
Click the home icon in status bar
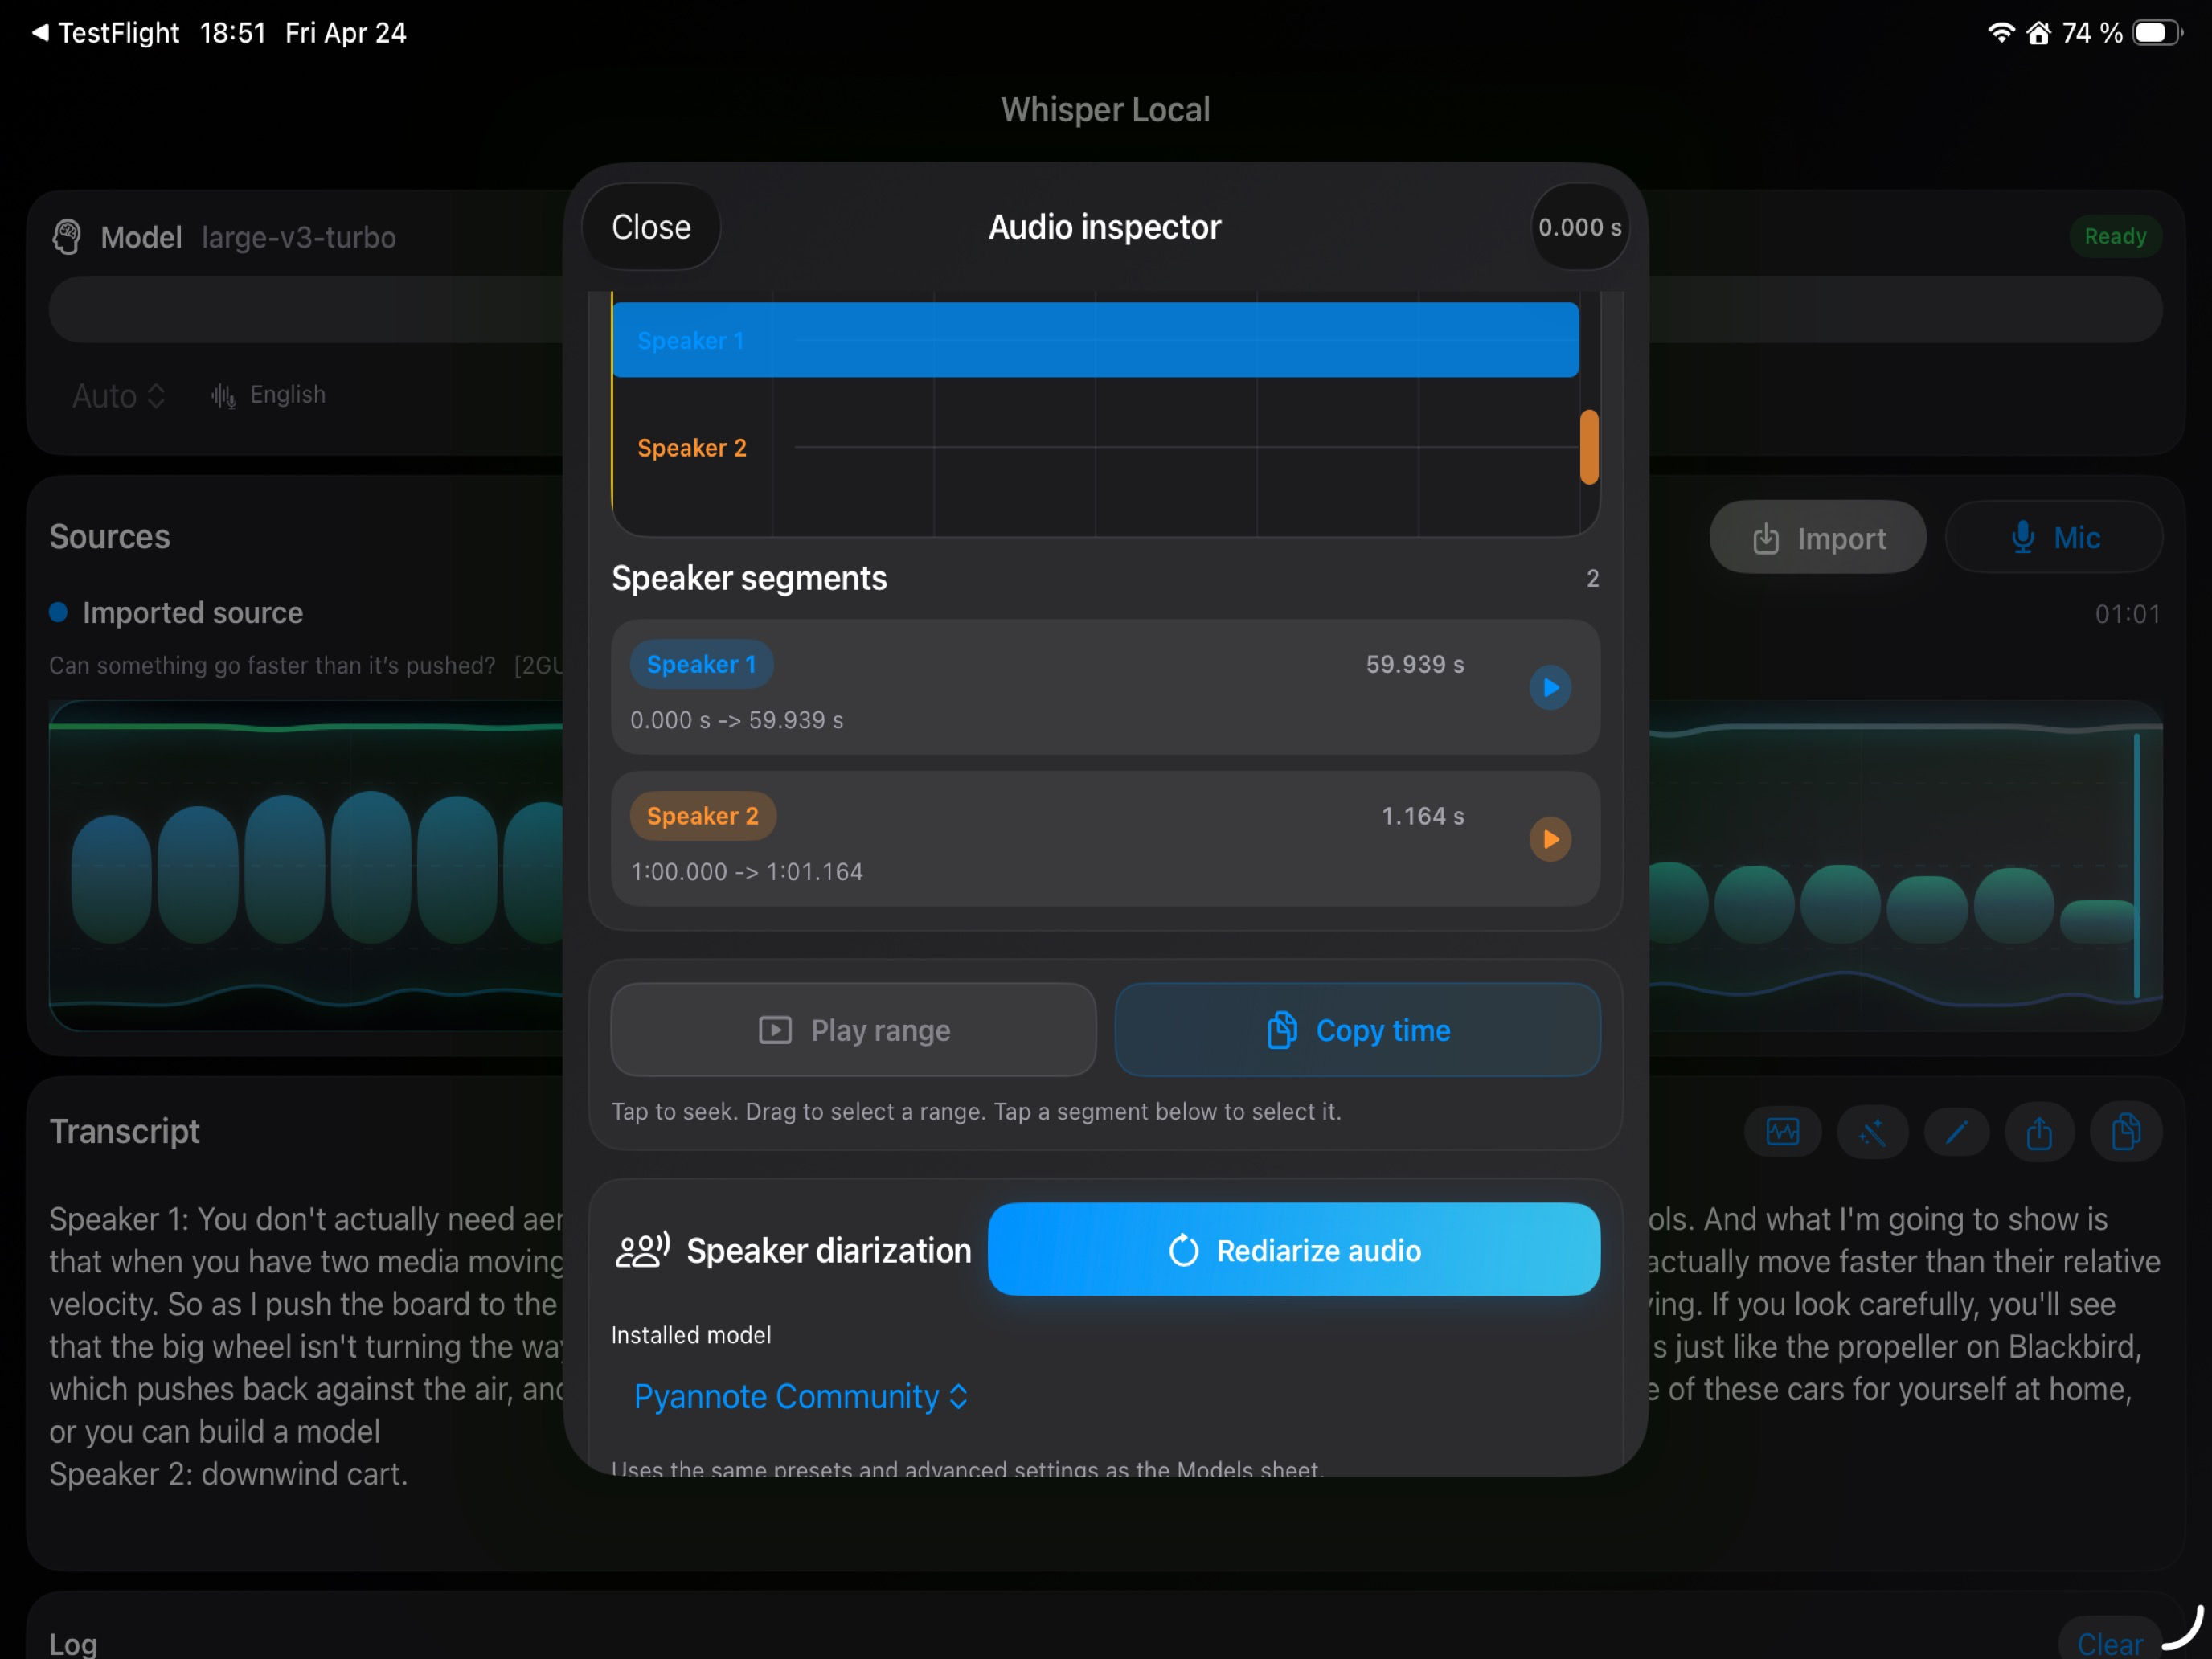tap(2038, 33)
